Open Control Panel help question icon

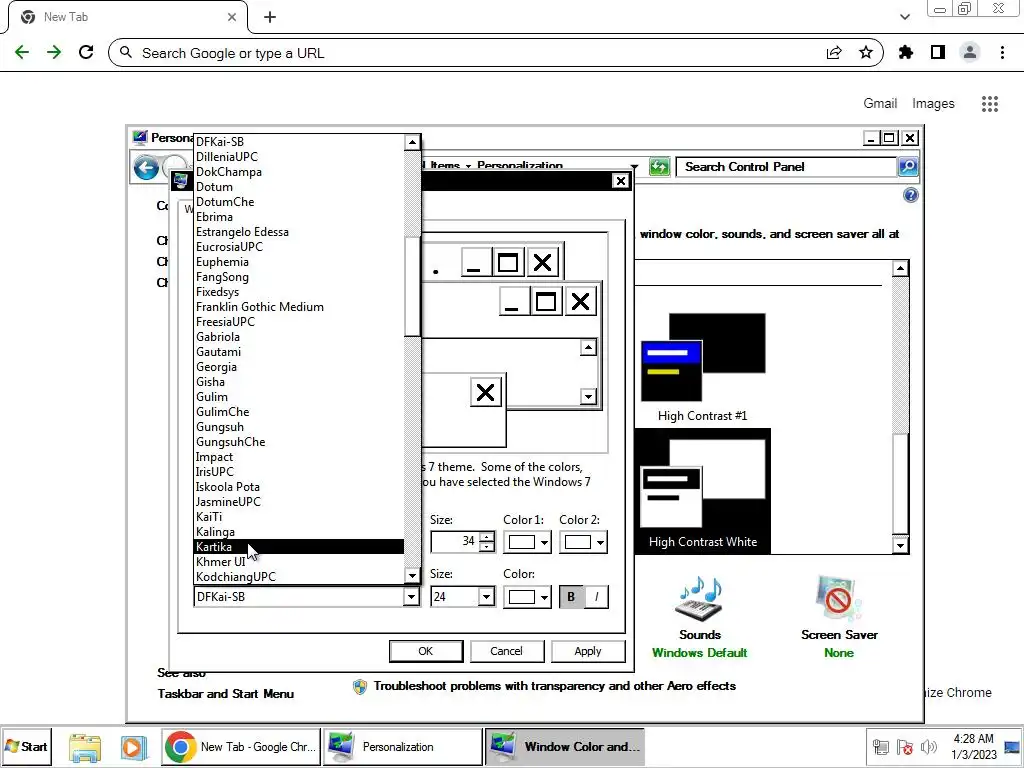click(910, 195)
